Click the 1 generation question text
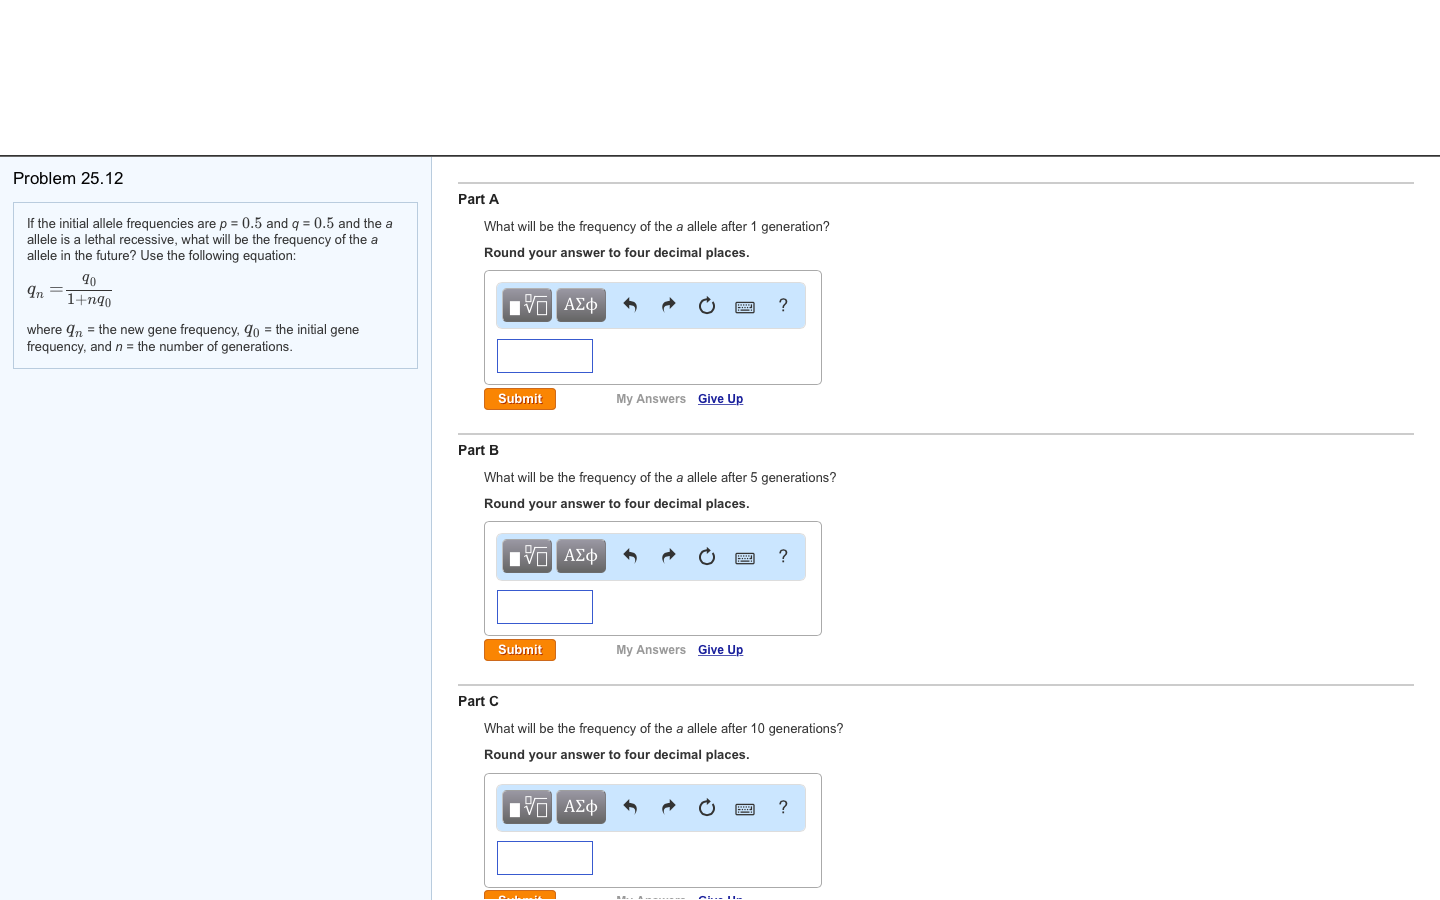Screen dimensions: 1440x900 (657, 227)
